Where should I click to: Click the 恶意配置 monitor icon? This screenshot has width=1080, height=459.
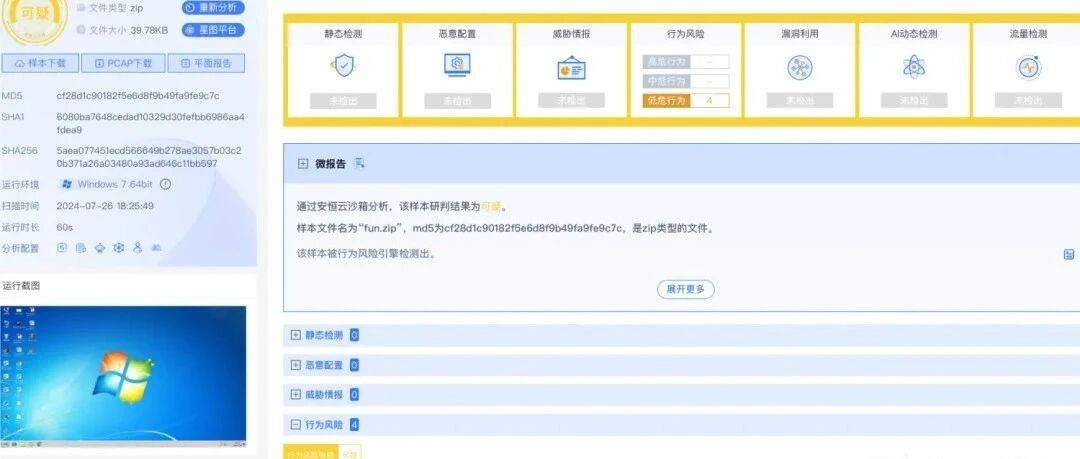click(457, 65)
